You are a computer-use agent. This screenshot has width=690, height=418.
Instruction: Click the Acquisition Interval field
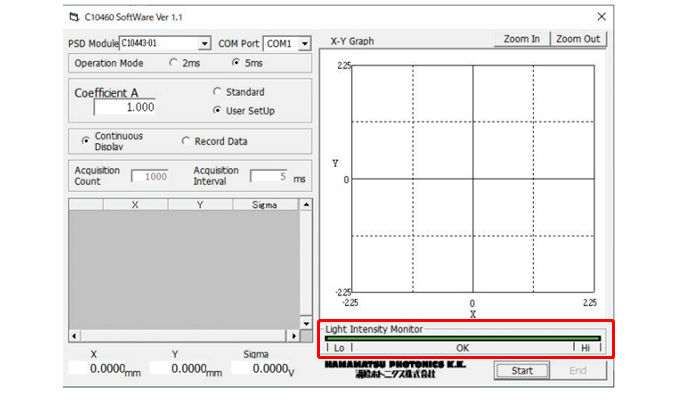pos(268,176)
